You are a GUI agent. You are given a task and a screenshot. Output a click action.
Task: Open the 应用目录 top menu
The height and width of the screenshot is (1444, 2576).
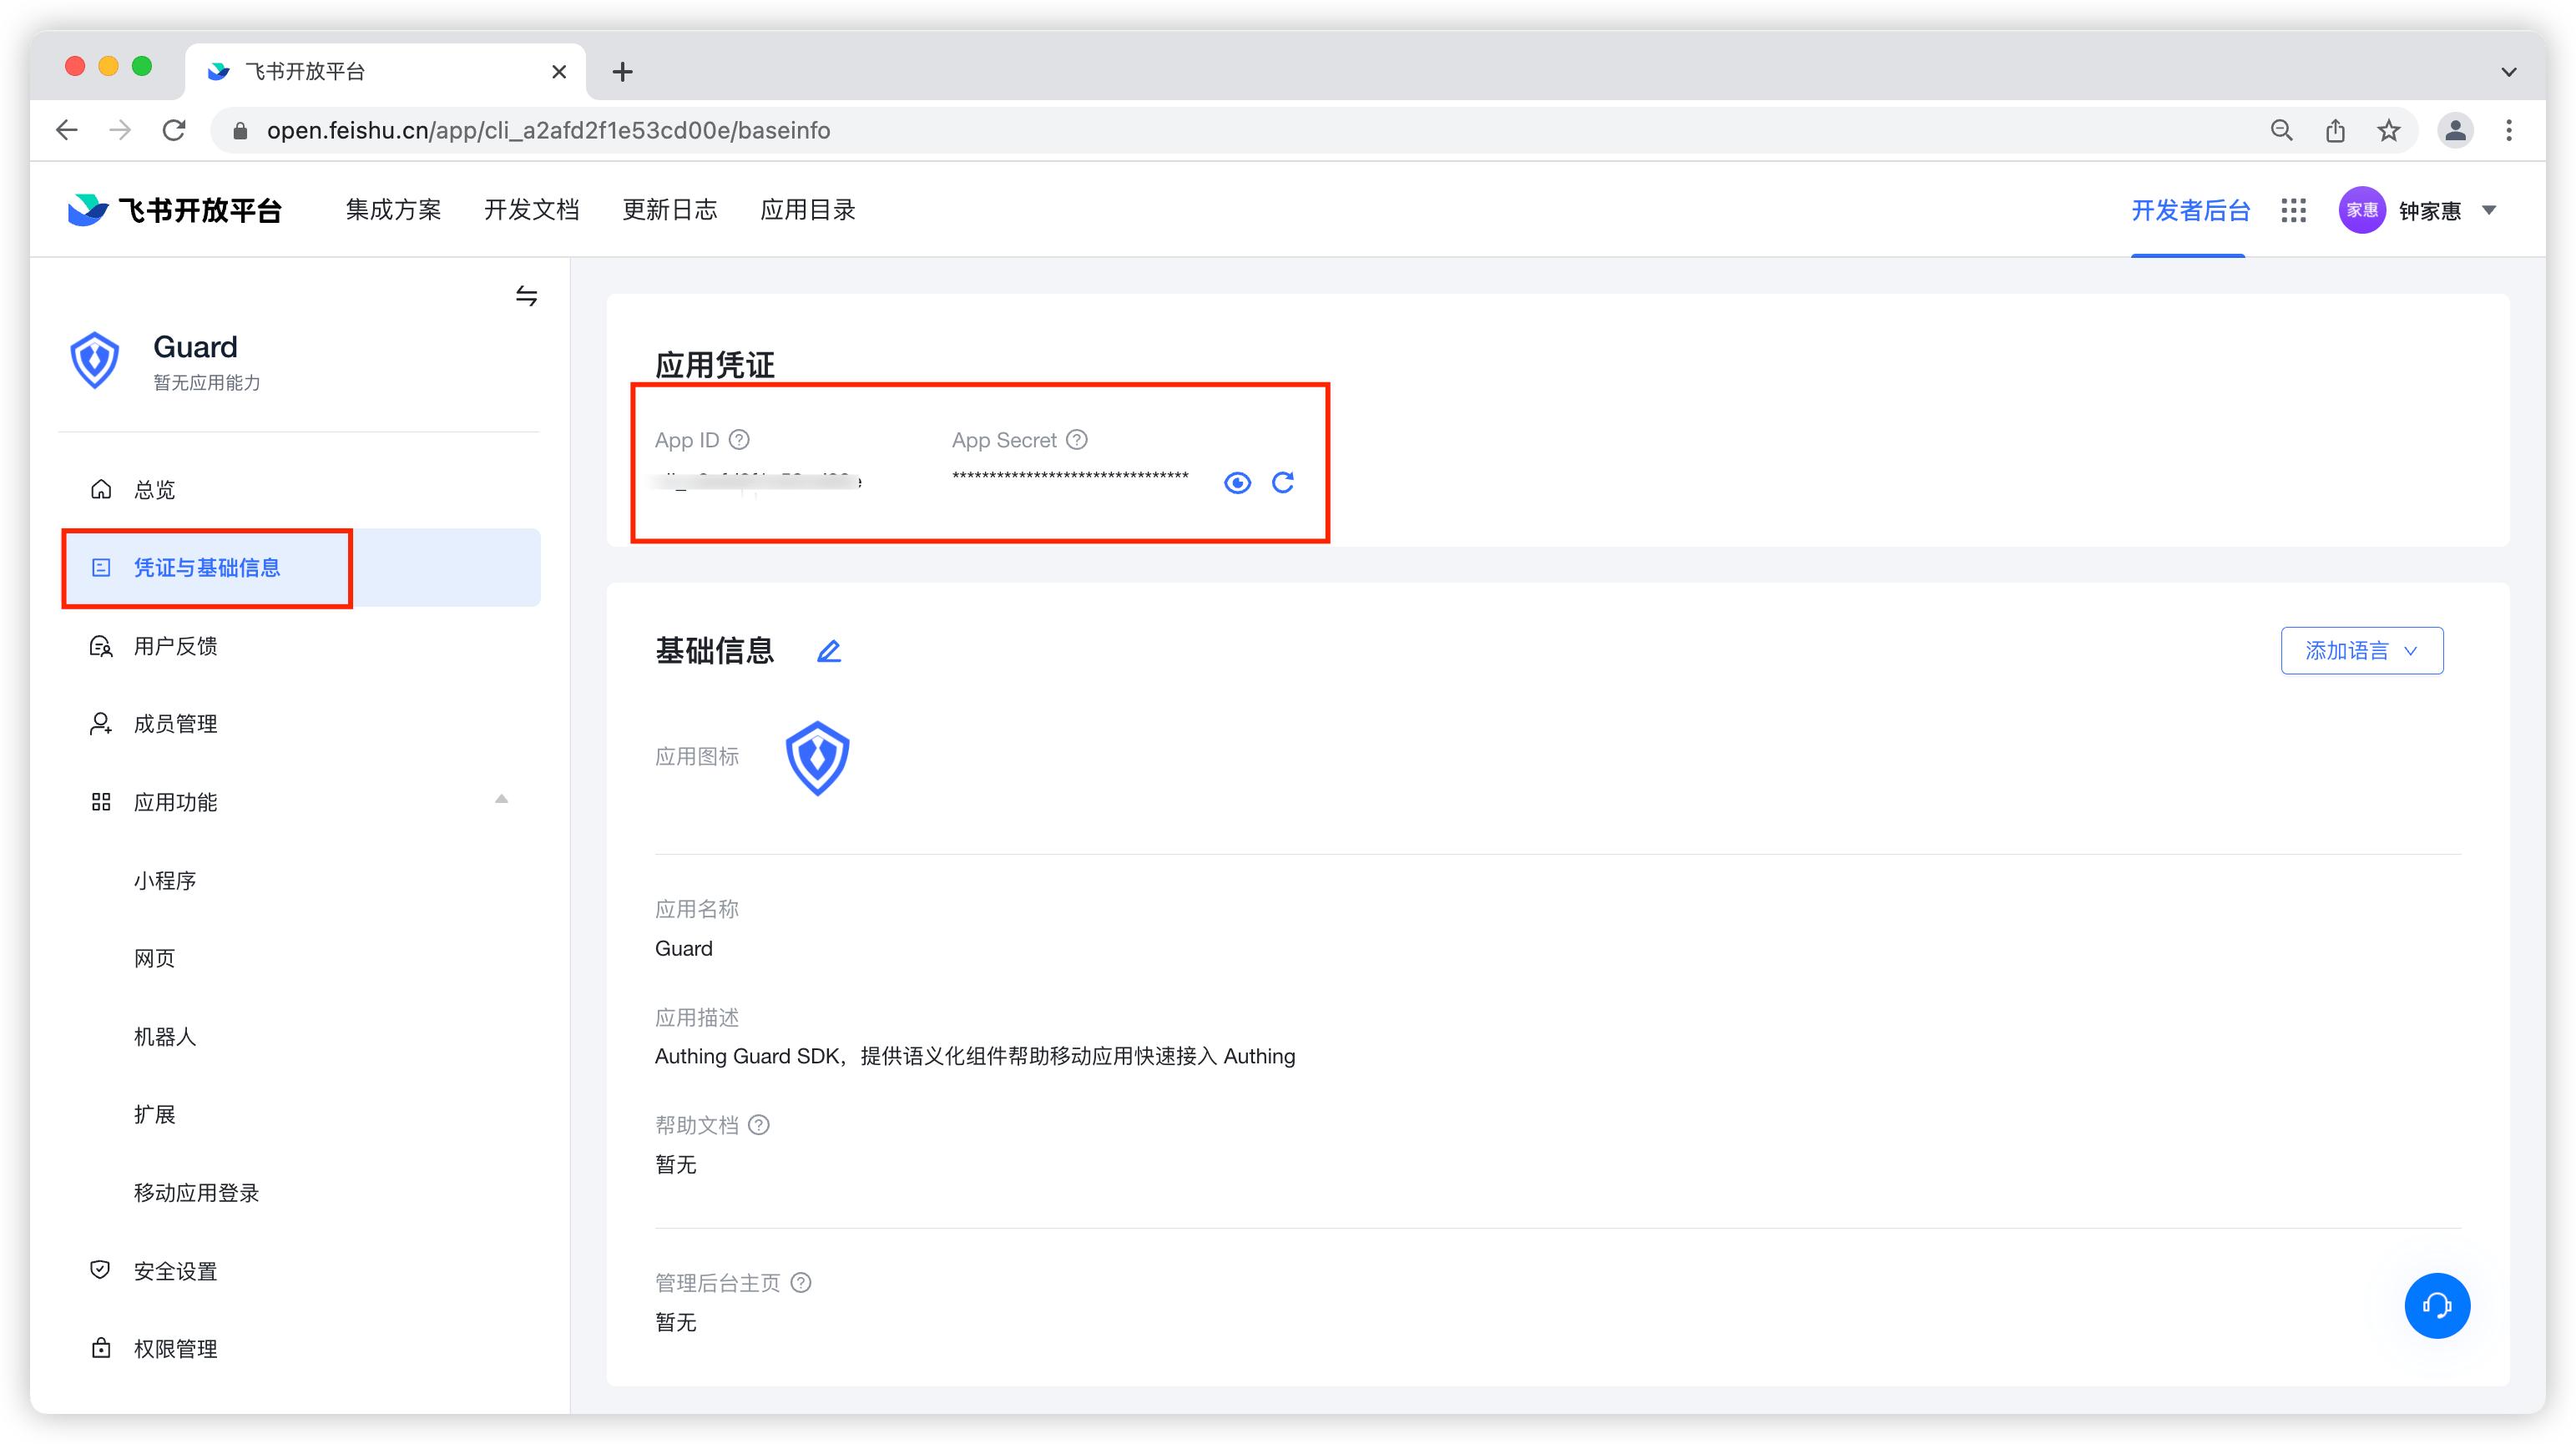(807, 210)
